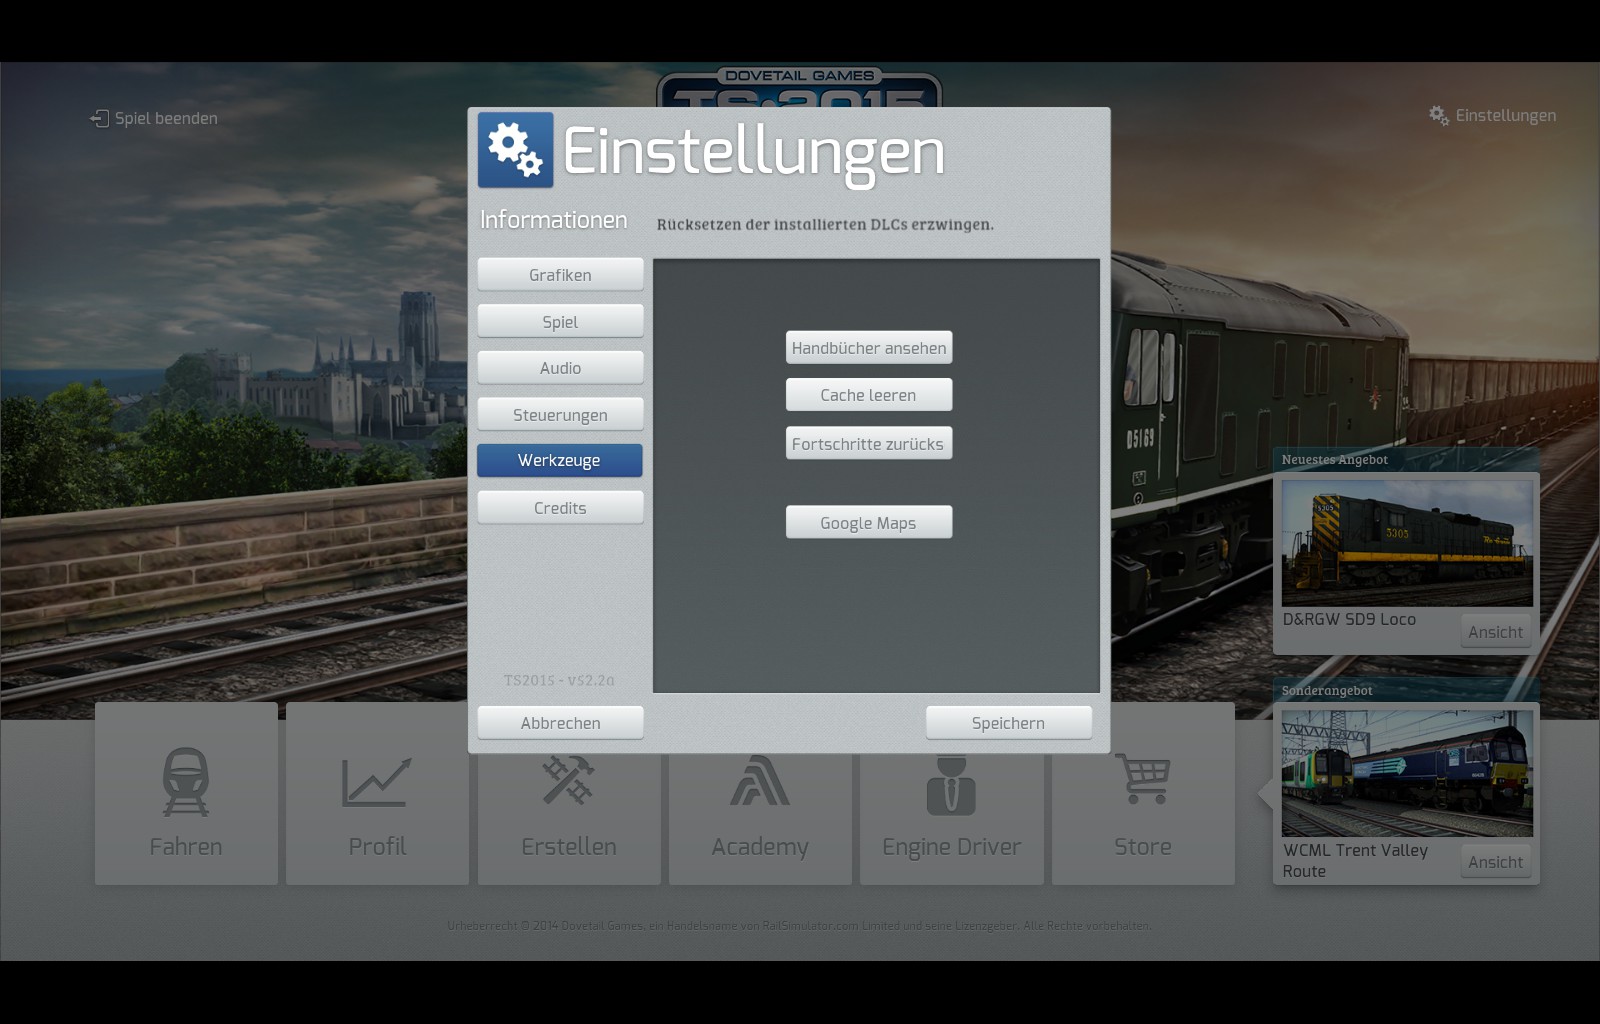1600x1024 pixels.
Task: Click the gear icon beside the top-right Einstellungen link
Action: coord(1439,115)
